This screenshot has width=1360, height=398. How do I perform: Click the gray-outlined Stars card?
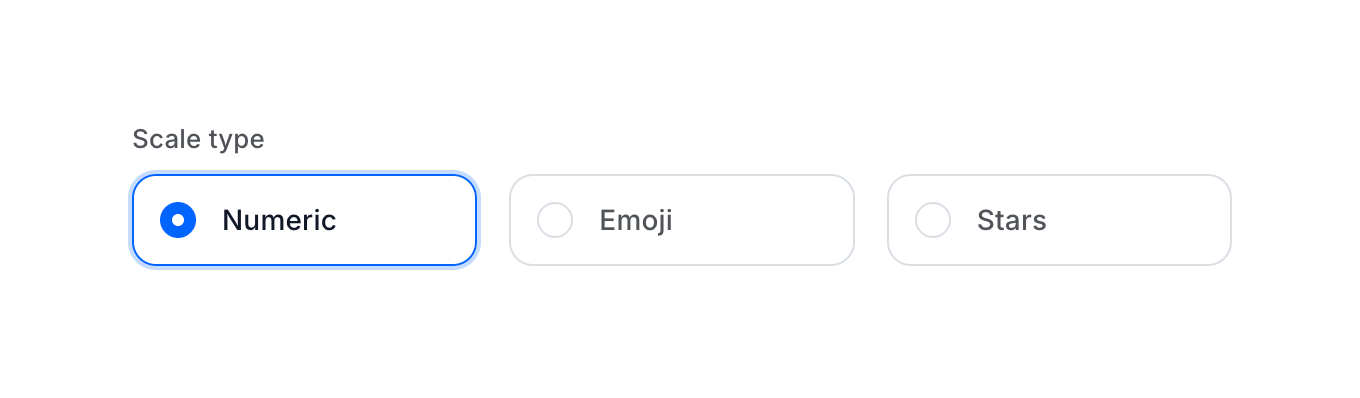[1059, 220]
